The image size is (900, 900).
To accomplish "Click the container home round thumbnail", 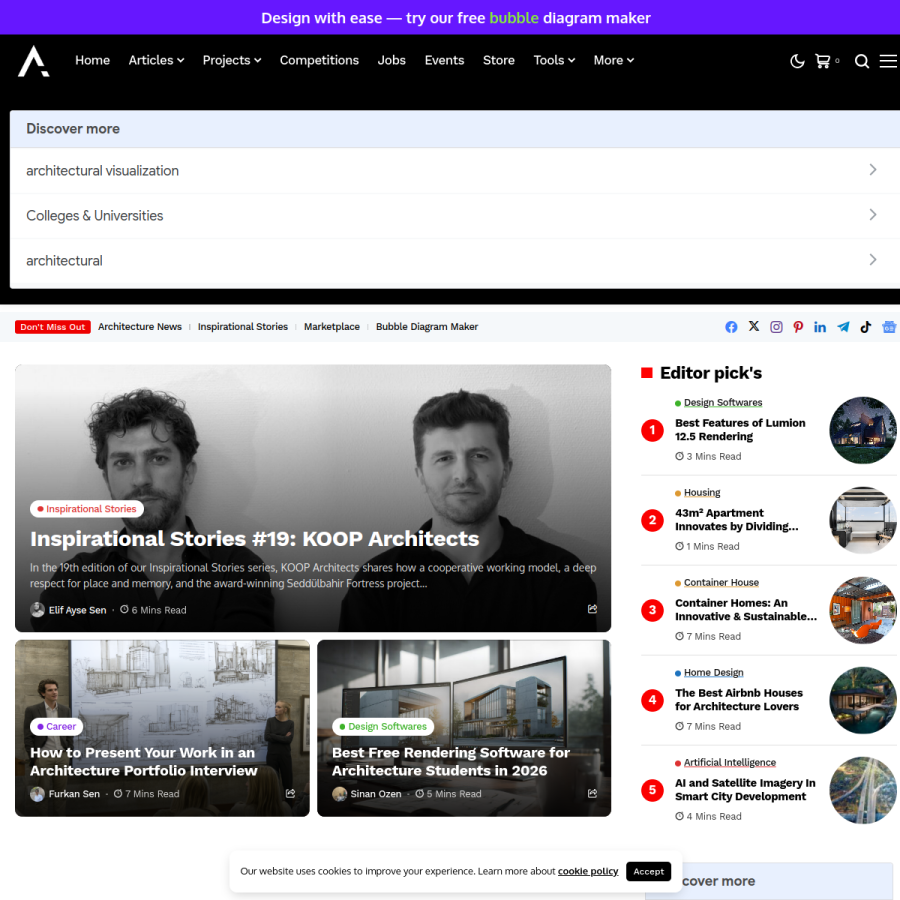I will (863, 611).
